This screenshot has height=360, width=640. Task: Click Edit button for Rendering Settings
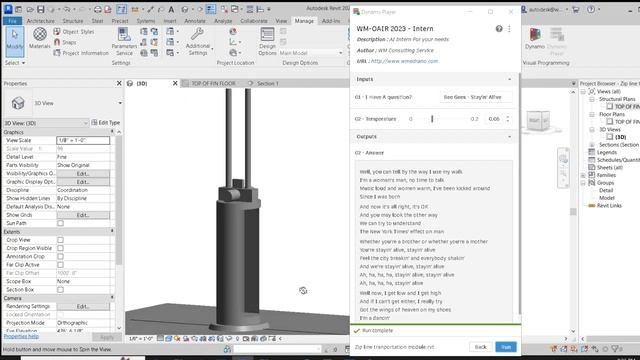coord(83,306)
